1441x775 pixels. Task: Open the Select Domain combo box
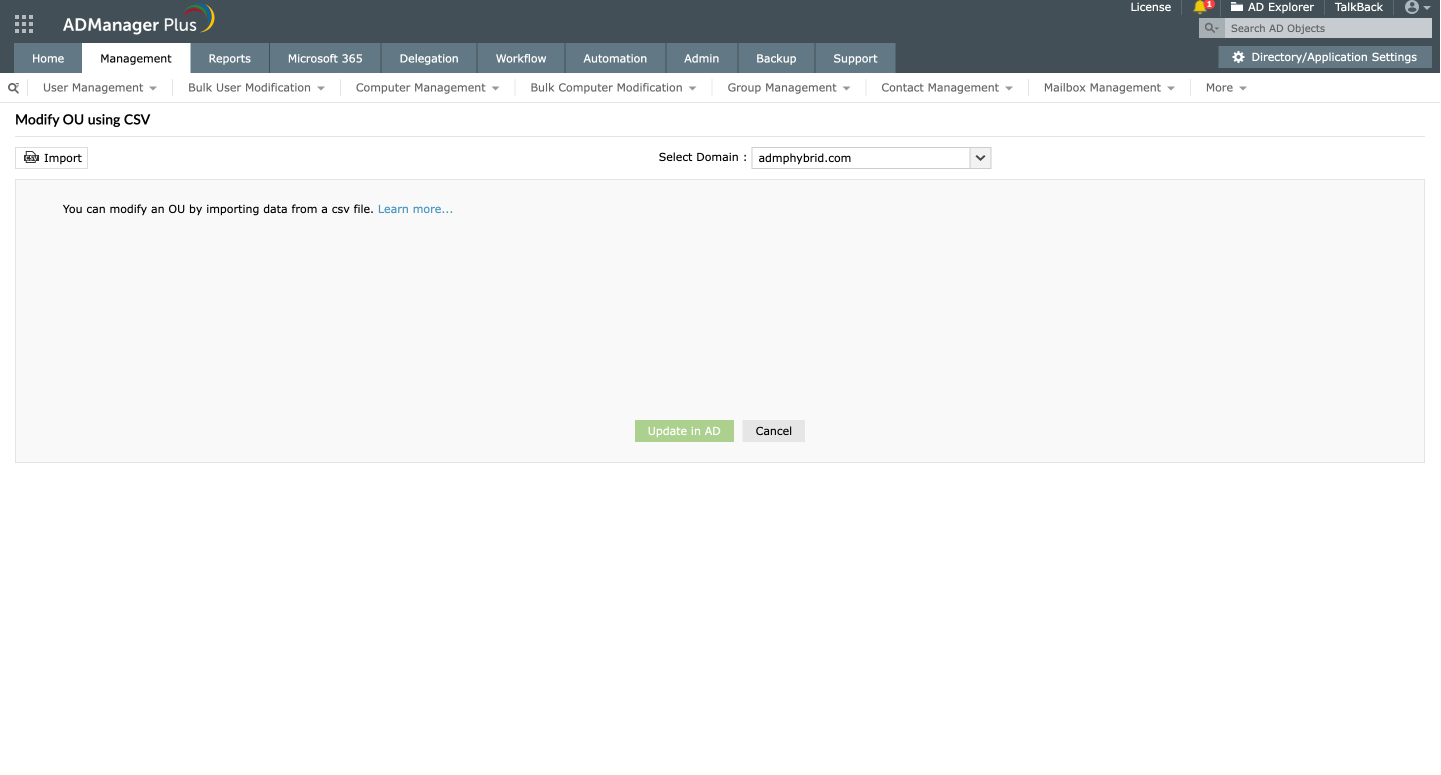[x=871, y=158]
